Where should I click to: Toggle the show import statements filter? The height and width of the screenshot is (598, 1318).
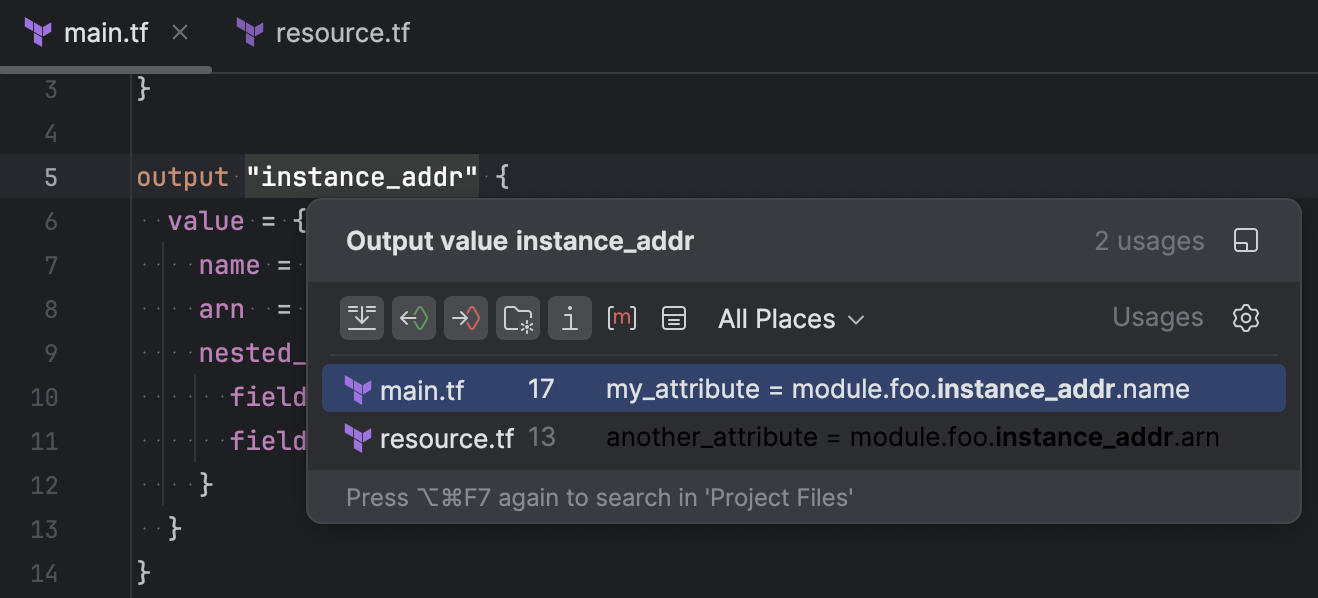pyautogui.click(x=569, y=318)
